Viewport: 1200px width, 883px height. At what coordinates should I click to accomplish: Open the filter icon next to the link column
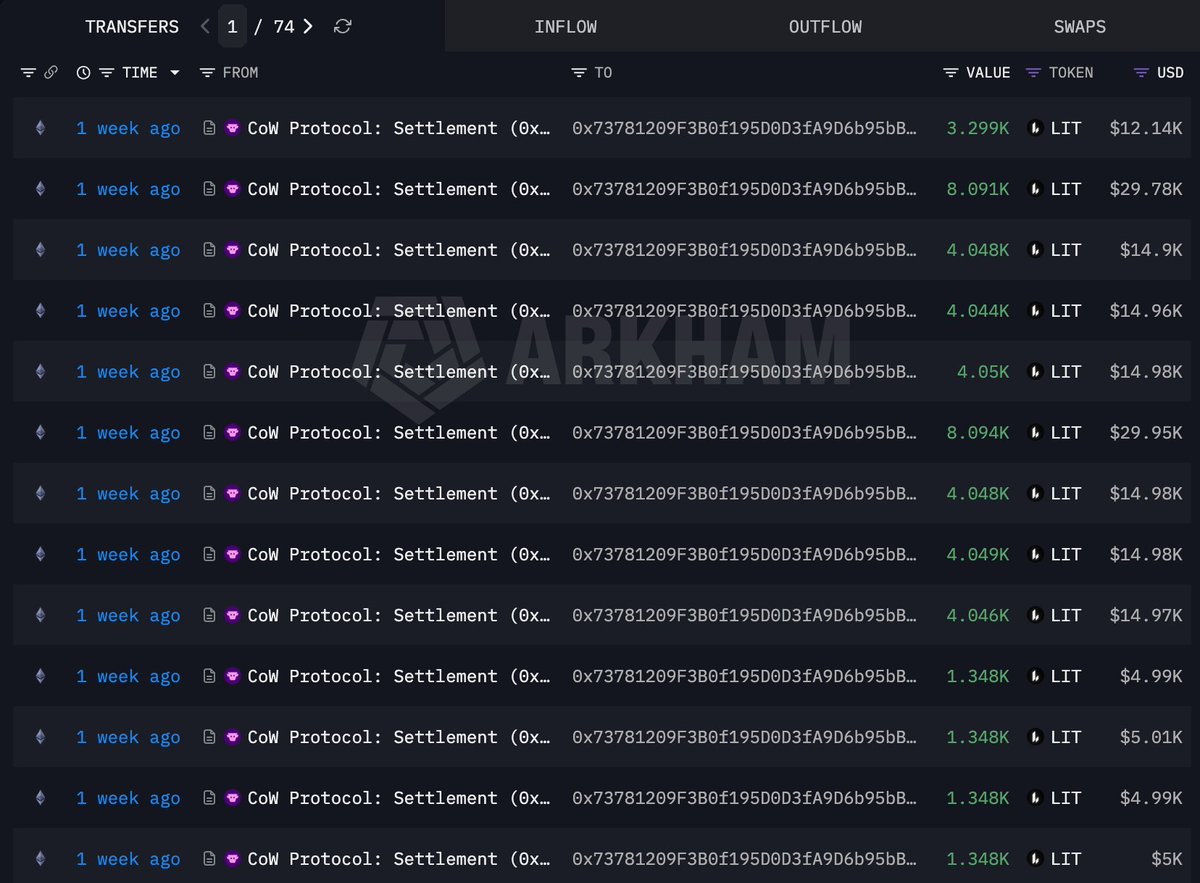[28, 73]
